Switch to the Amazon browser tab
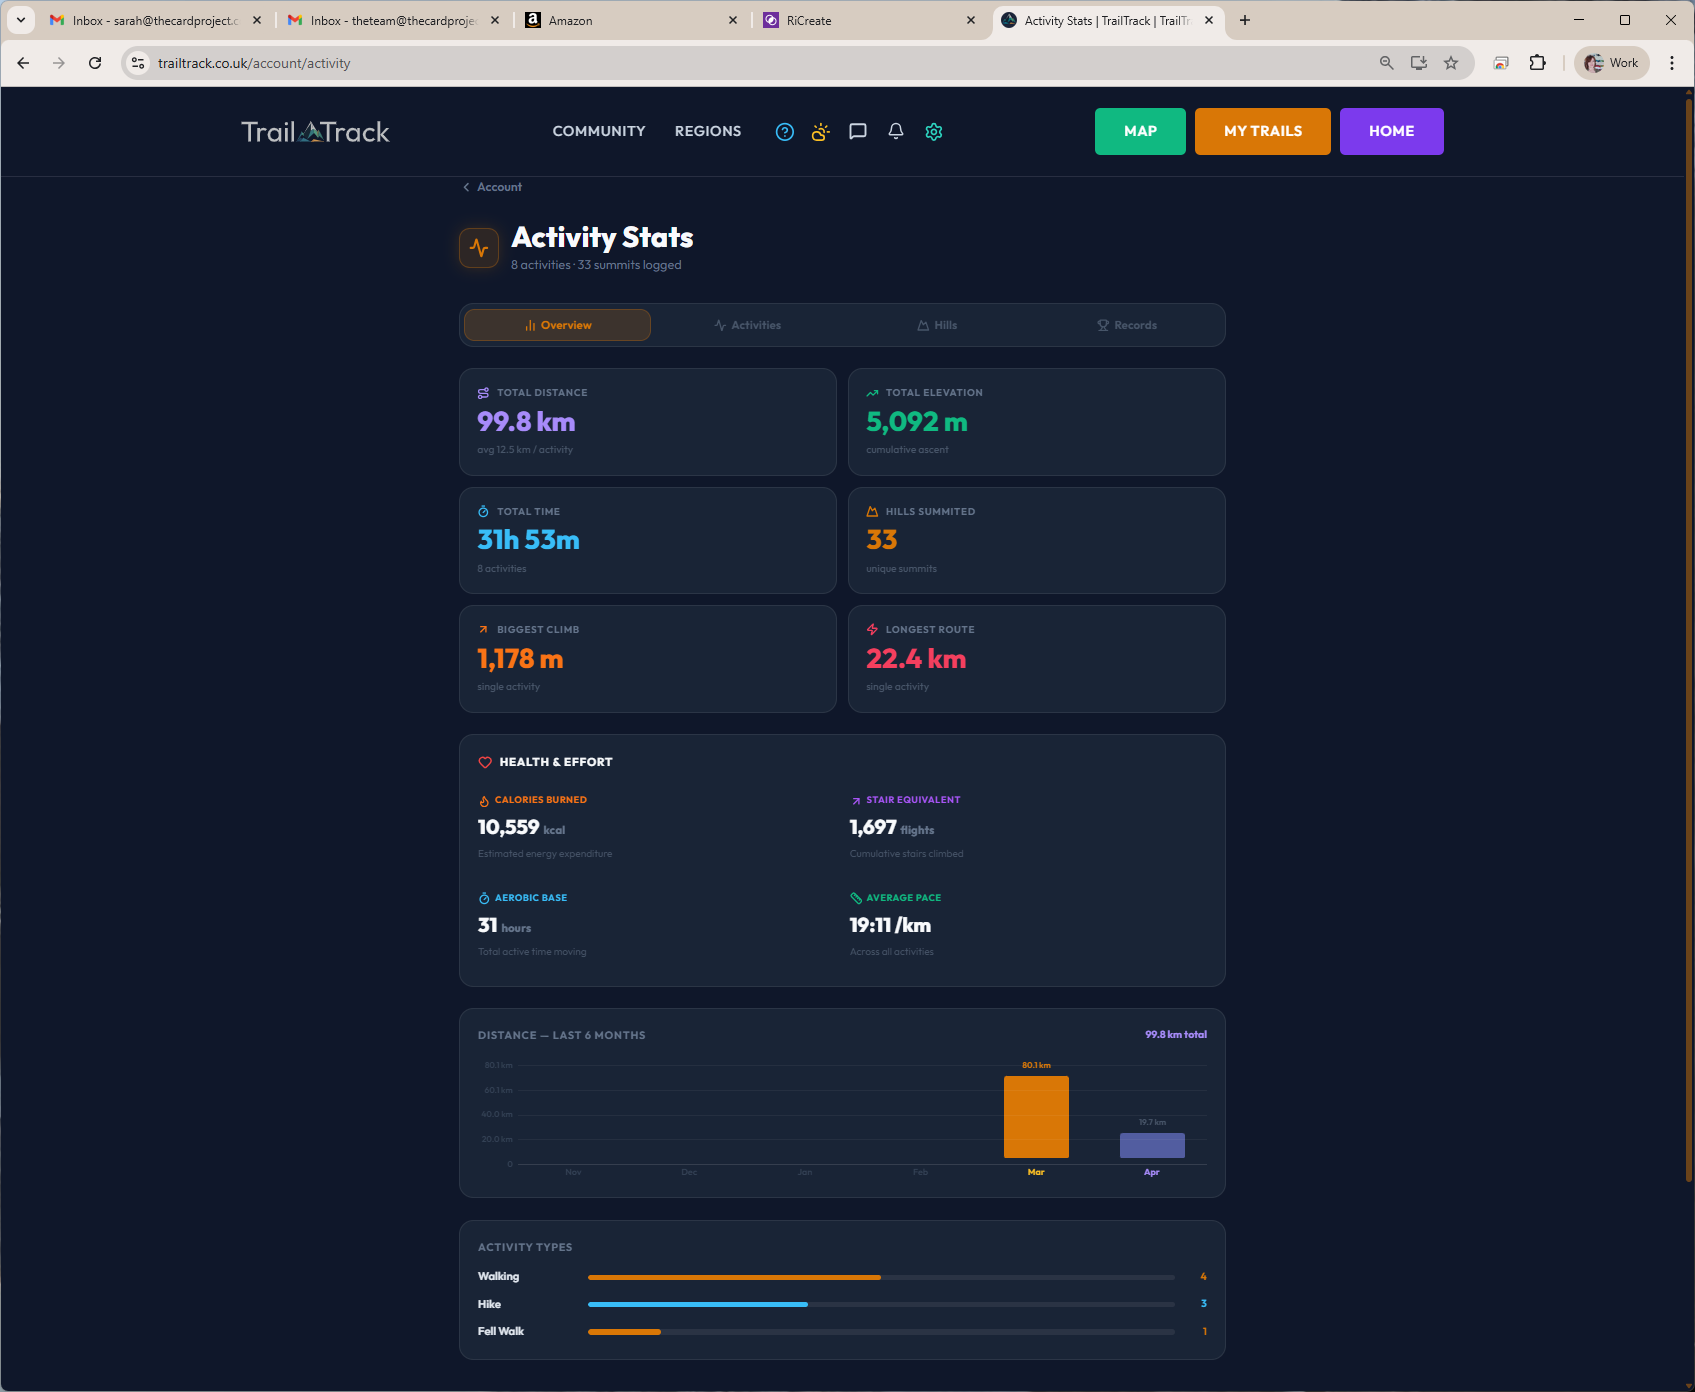1695x1392 pixels. pyautogui.click(x=630, y=20)
